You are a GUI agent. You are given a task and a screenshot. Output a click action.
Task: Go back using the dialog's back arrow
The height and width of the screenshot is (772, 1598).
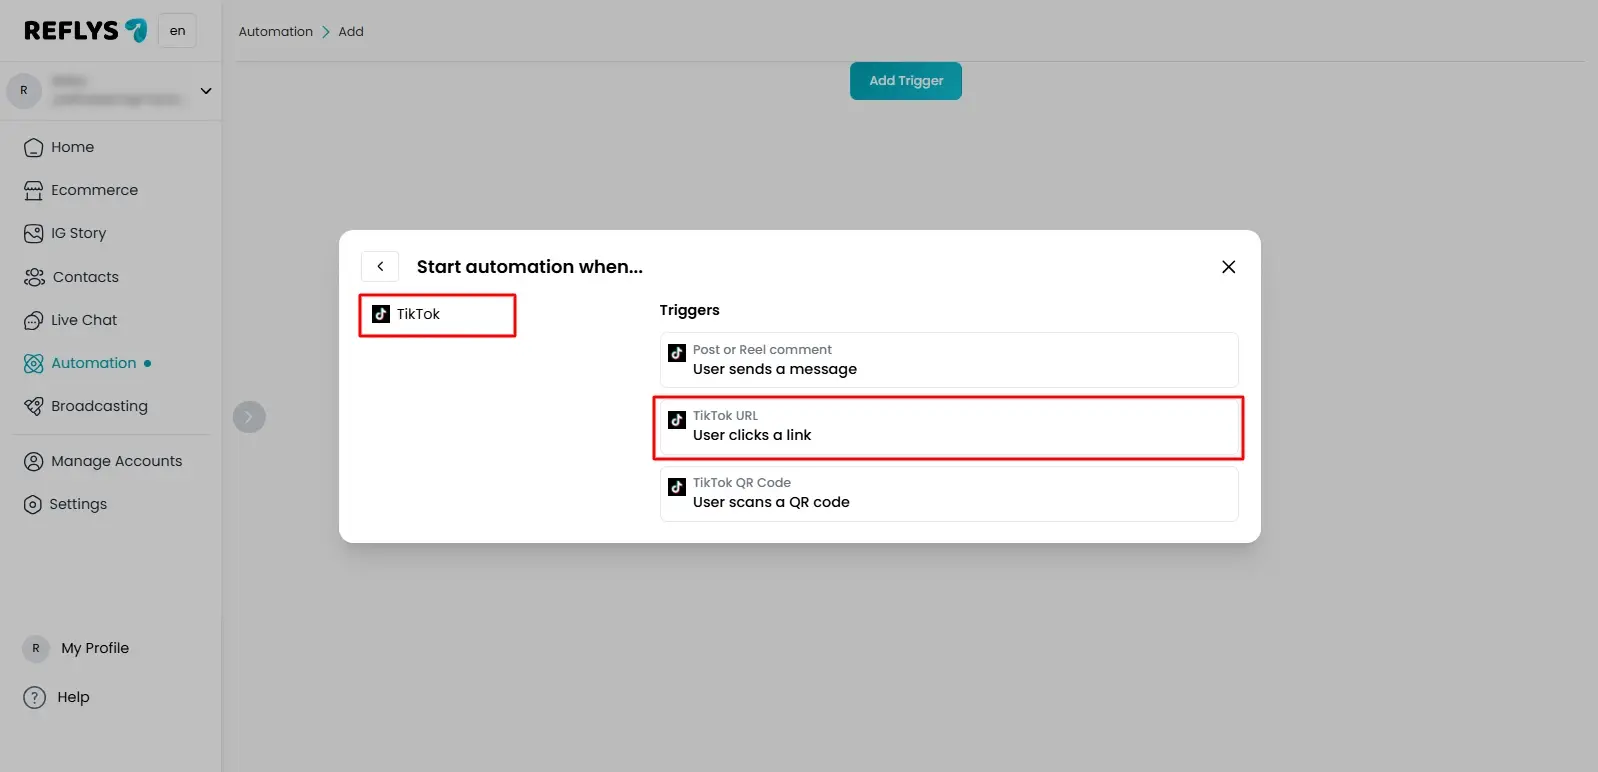click(380, 267)
